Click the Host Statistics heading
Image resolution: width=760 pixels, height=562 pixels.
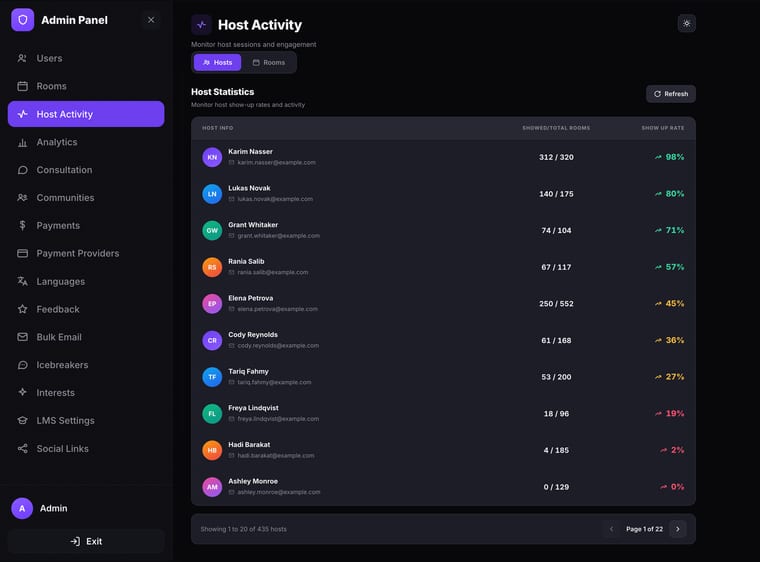point(222,92)
